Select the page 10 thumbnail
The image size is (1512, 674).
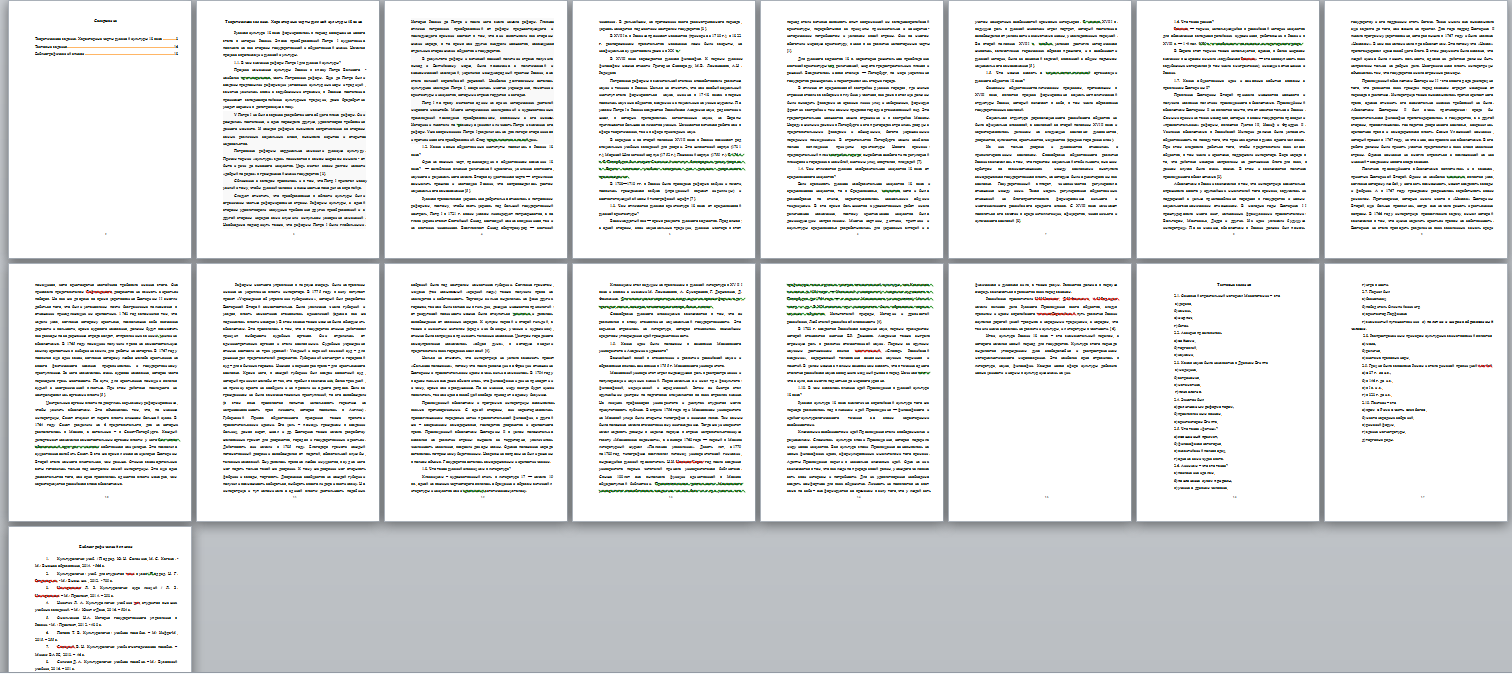pyautogui.click(x=287, y=391)
